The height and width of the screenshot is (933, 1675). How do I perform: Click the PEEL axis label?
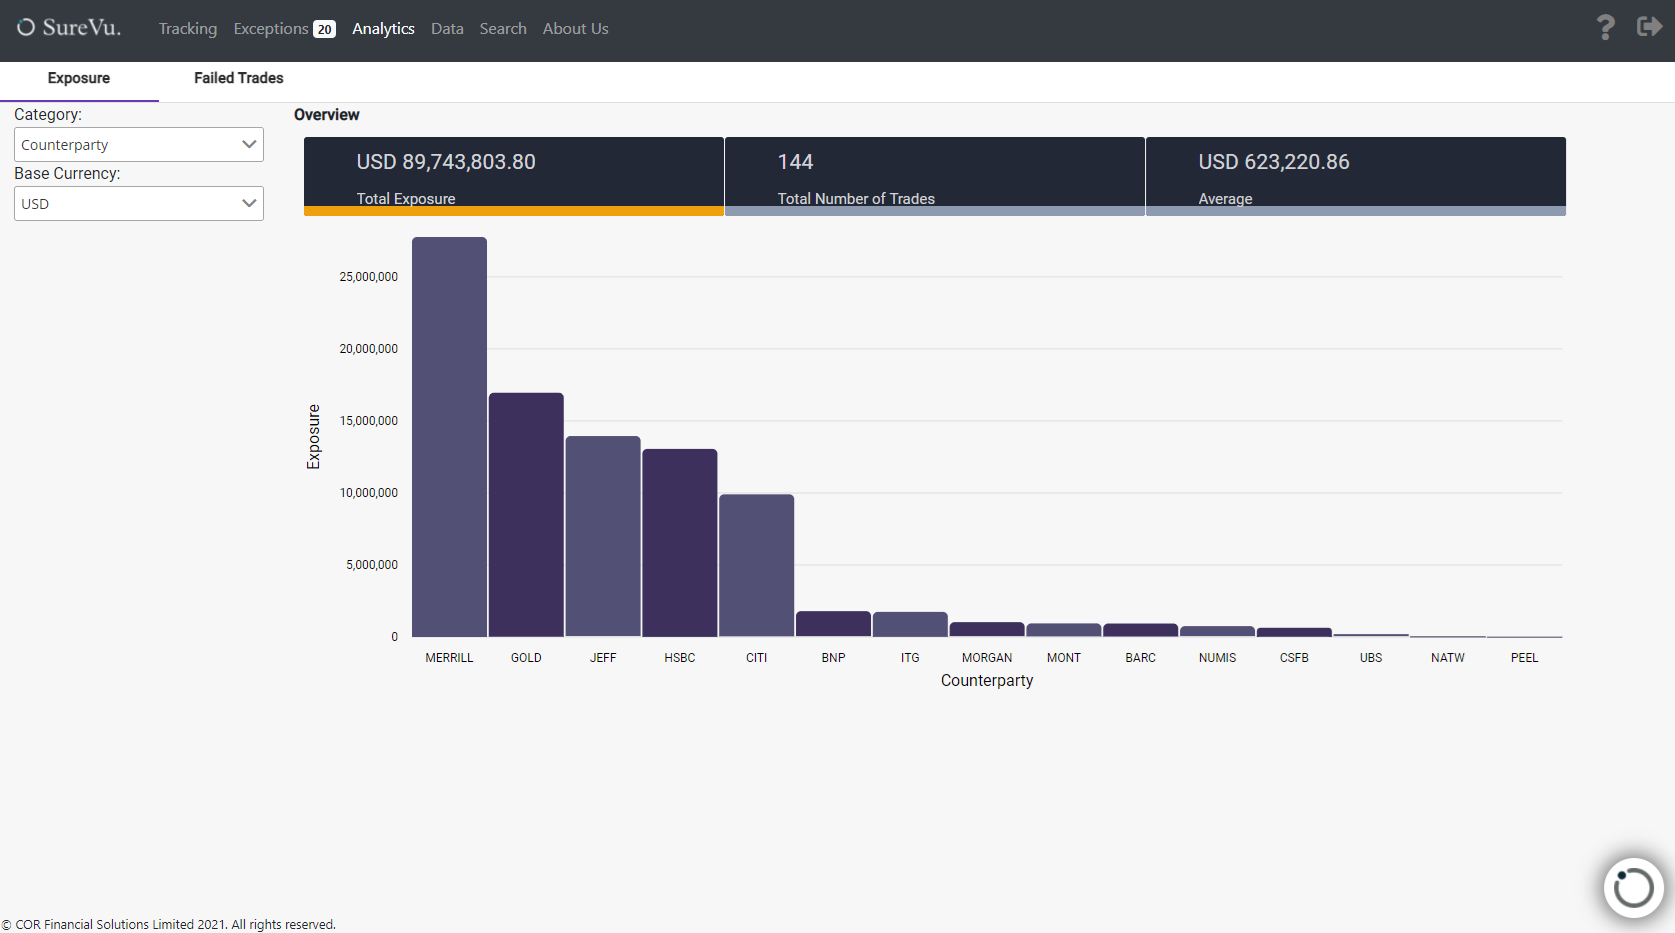click(1525, 658)
